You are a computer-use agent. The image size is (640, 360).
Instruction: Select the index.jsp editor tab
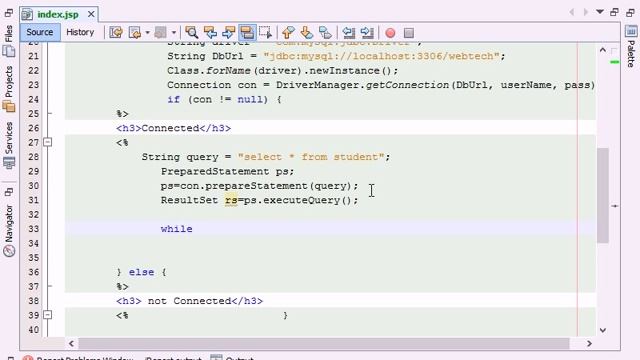(x=58, y=14)
